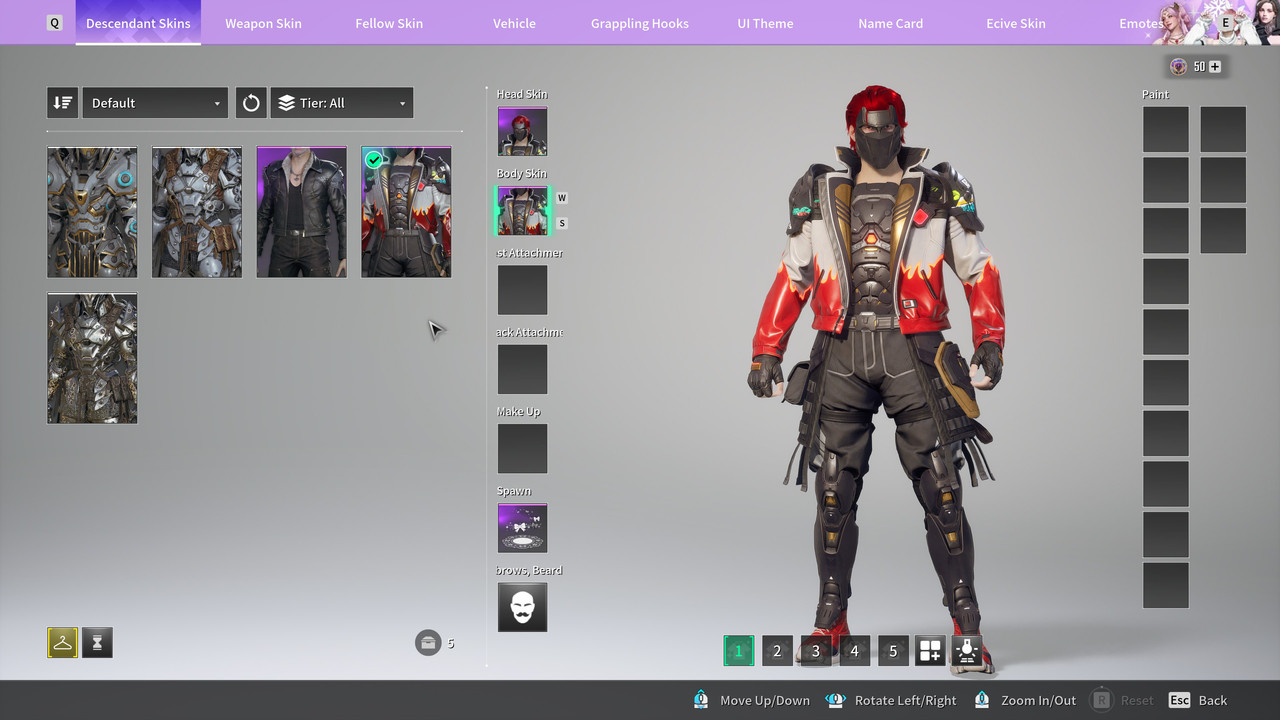
Task: Open the Head Skin slot
Action: click(x=522, y=131)
